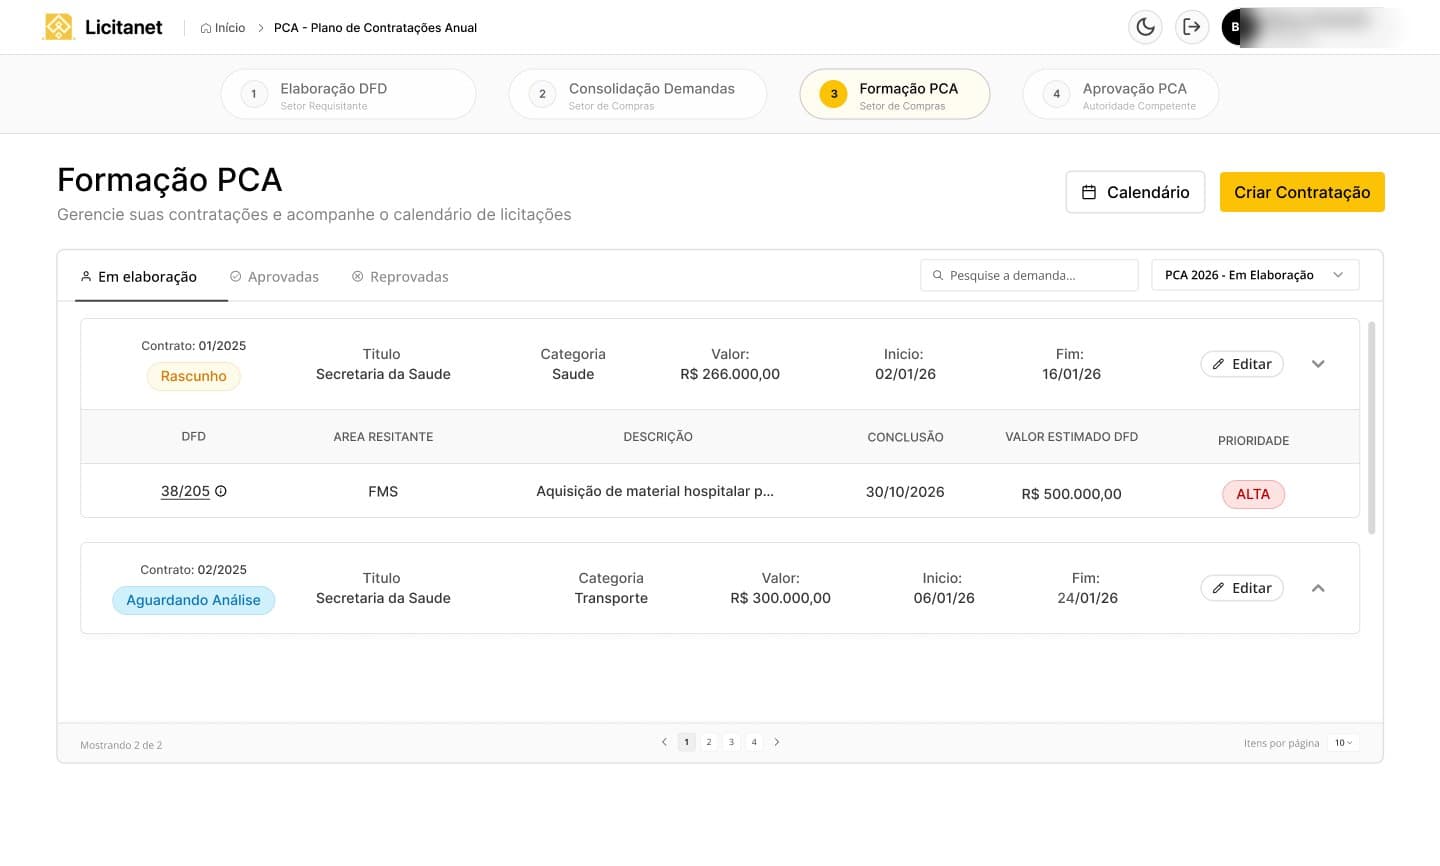Open step 1 Elaboração DFD
The width and height of the screenshot is (1440, 866).
click(348, 94)
